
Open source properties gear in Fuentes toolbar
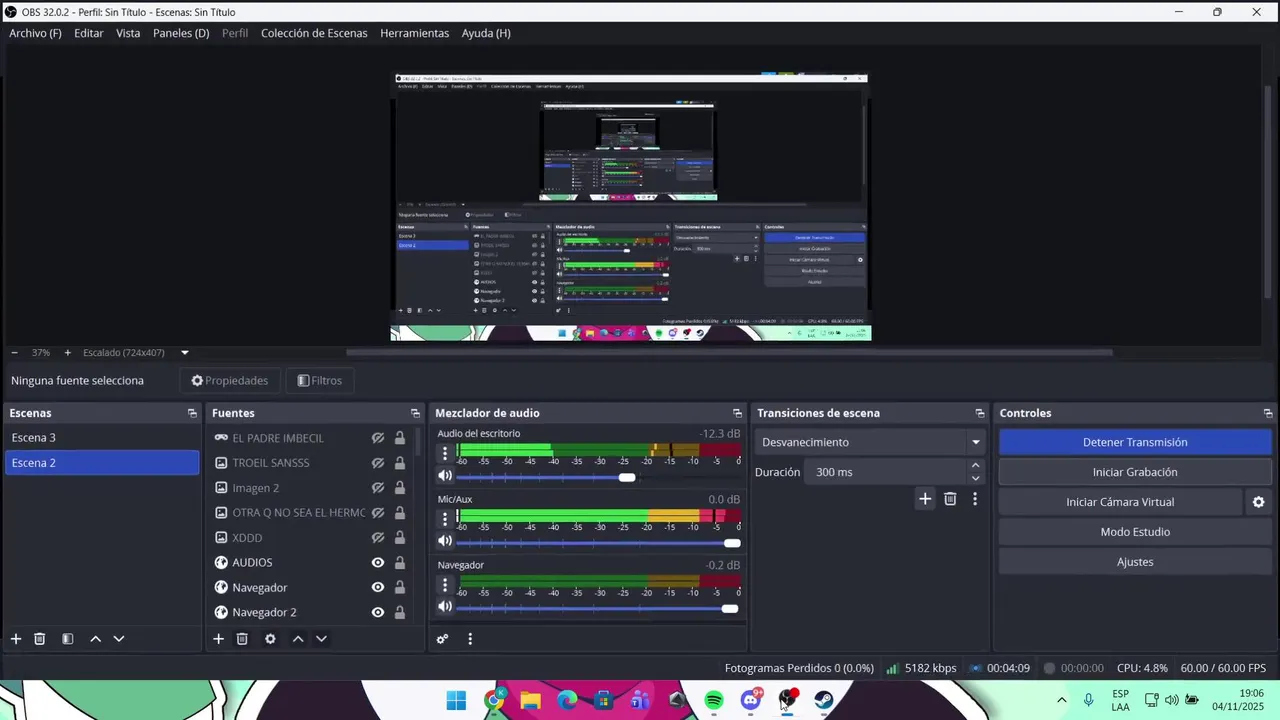(270, 639)
